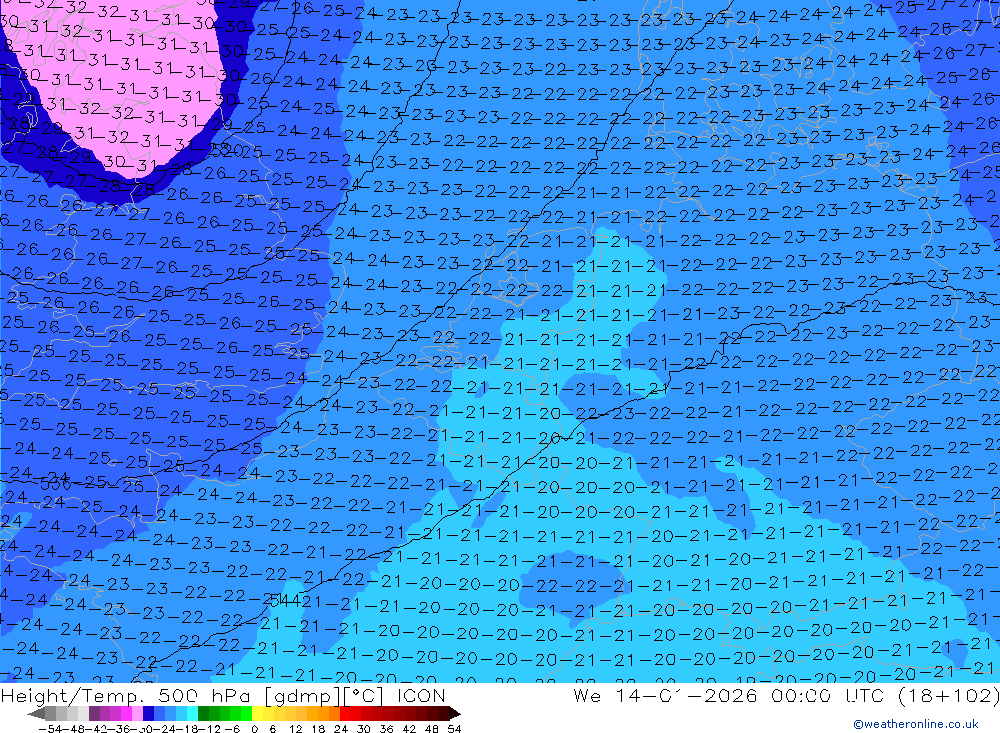Pick the dark navy blue legend swatch
This screenshot has width=1000, height=733.
coord(148,713)
